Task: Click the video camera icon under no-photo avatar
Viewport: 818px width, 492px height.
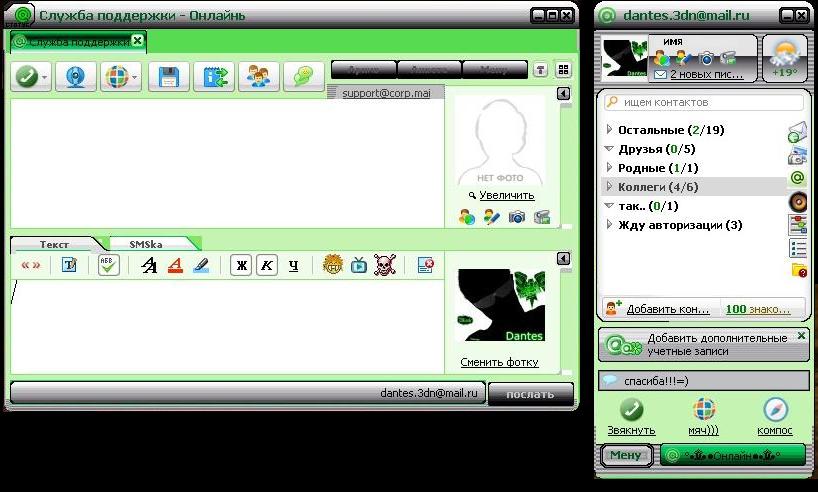Action: (x=542, y=217)
